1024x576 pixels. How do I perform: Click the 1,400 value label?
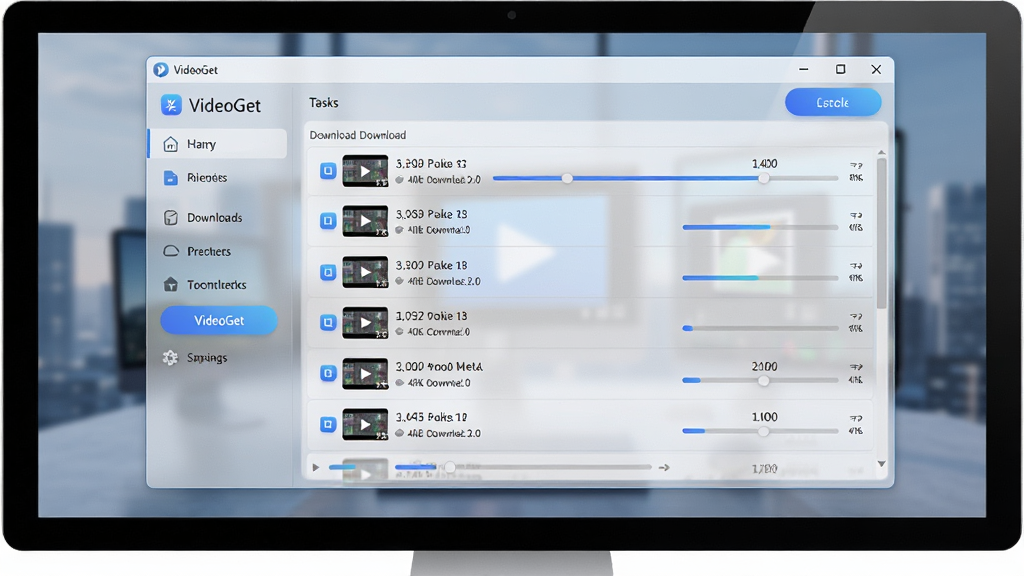click(764, 163)
